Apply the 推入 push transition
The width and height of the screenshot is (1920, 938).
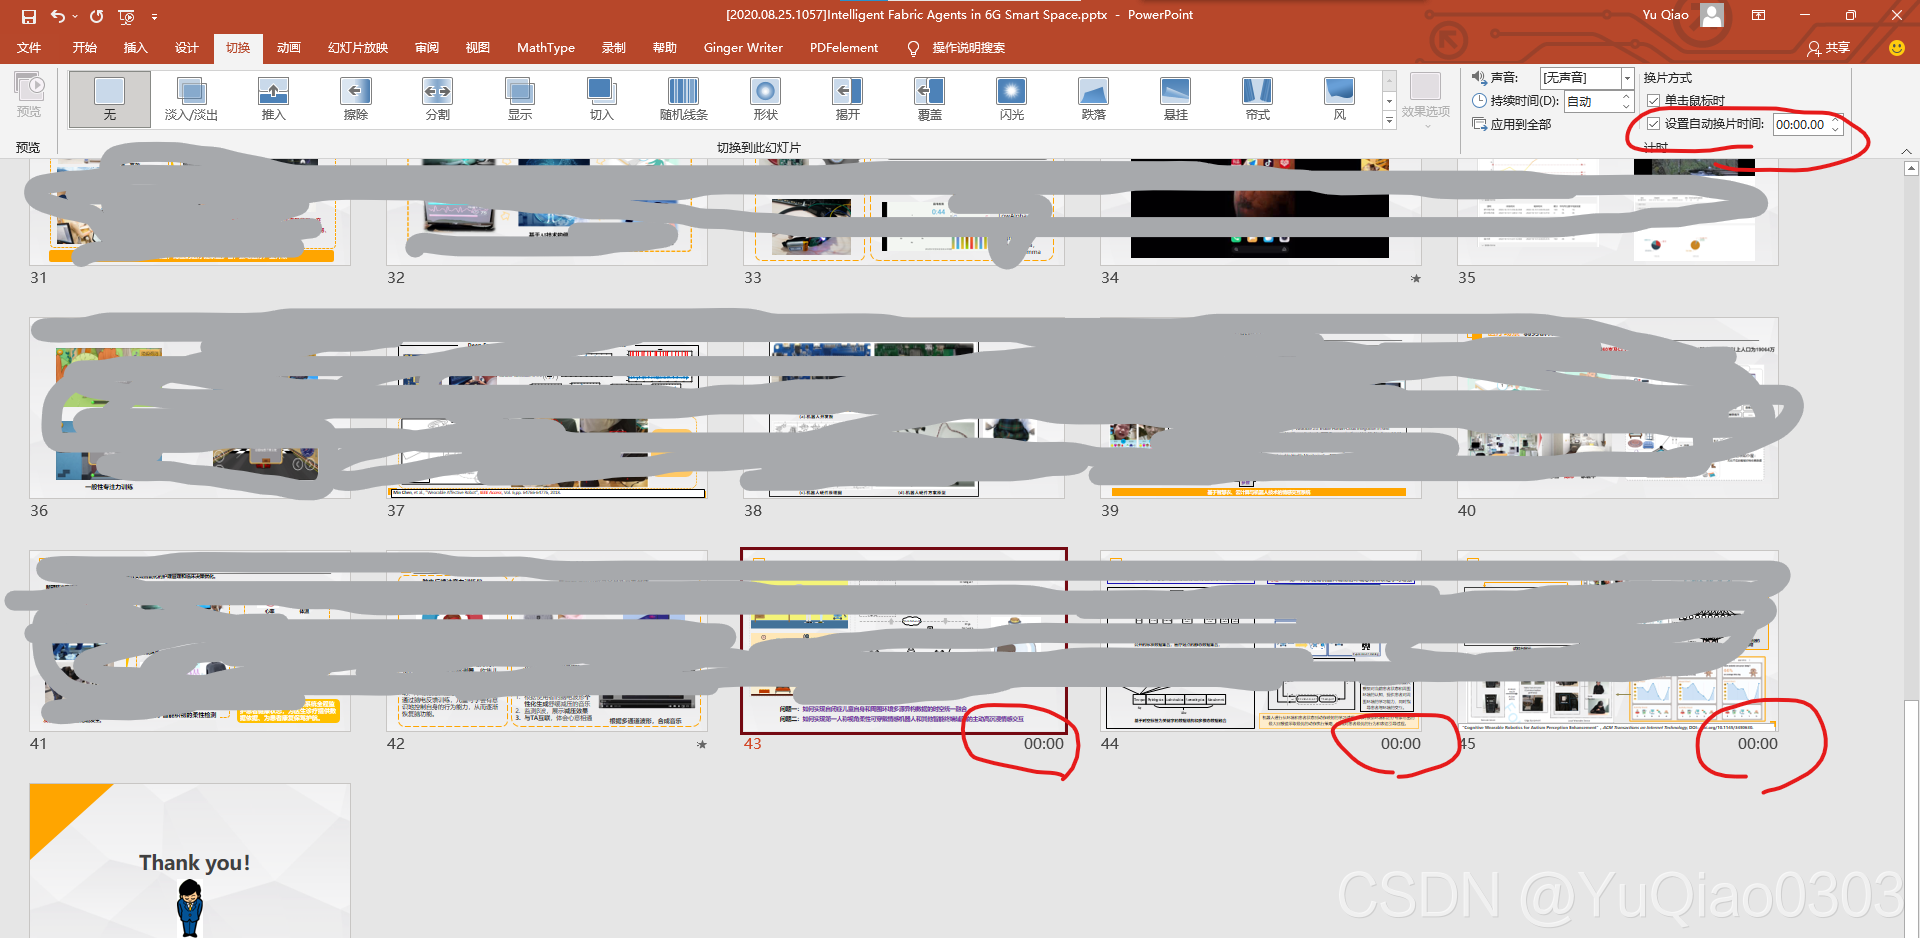[273, 99]
